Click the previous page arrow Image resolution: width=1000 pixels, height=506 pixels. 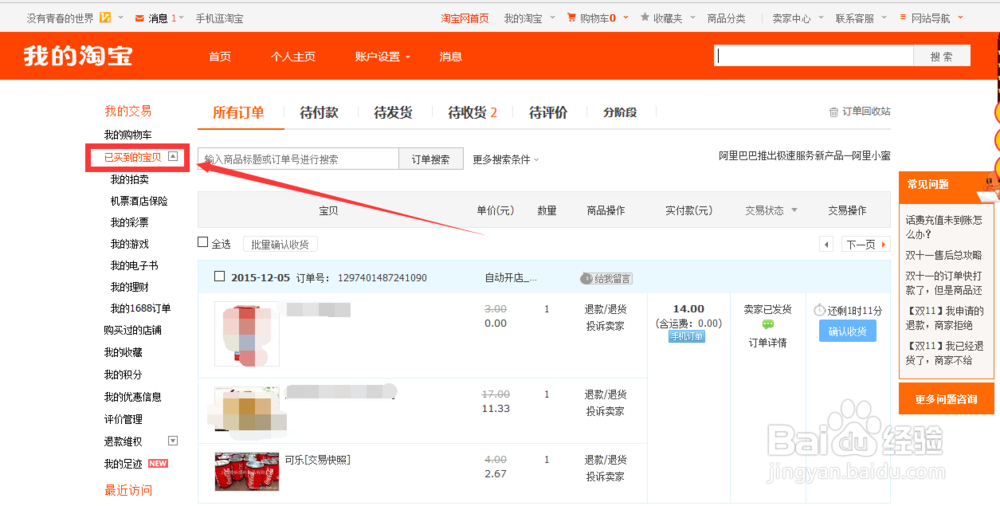827,244
